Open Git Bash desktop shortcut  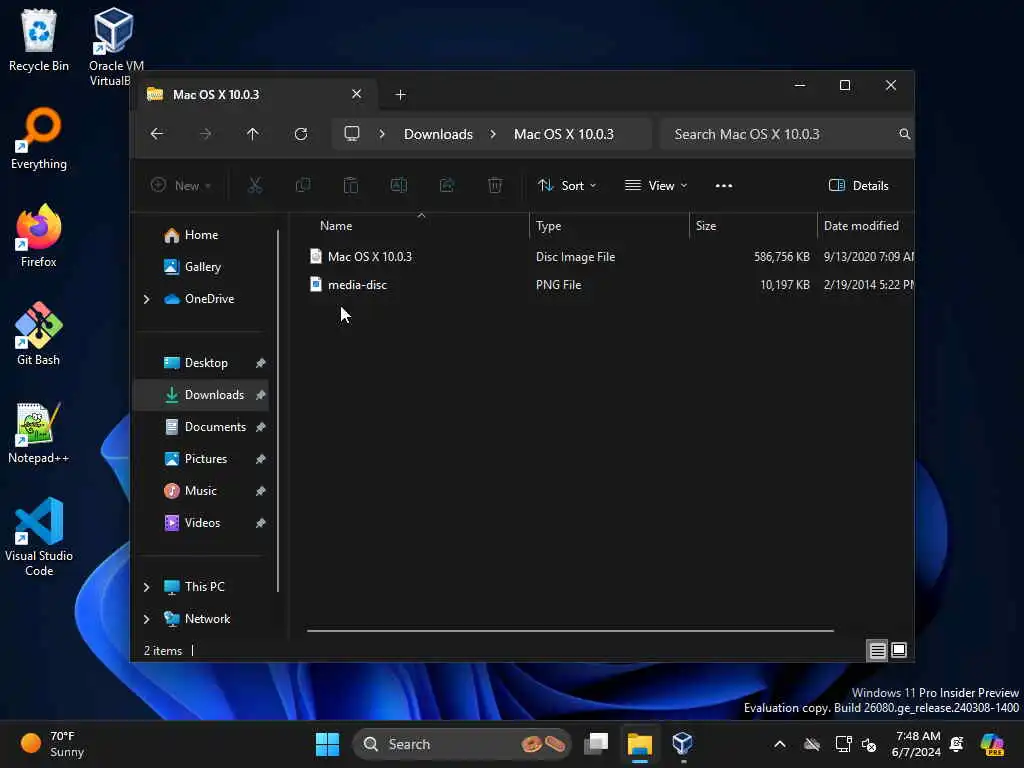tap(39, 334)
